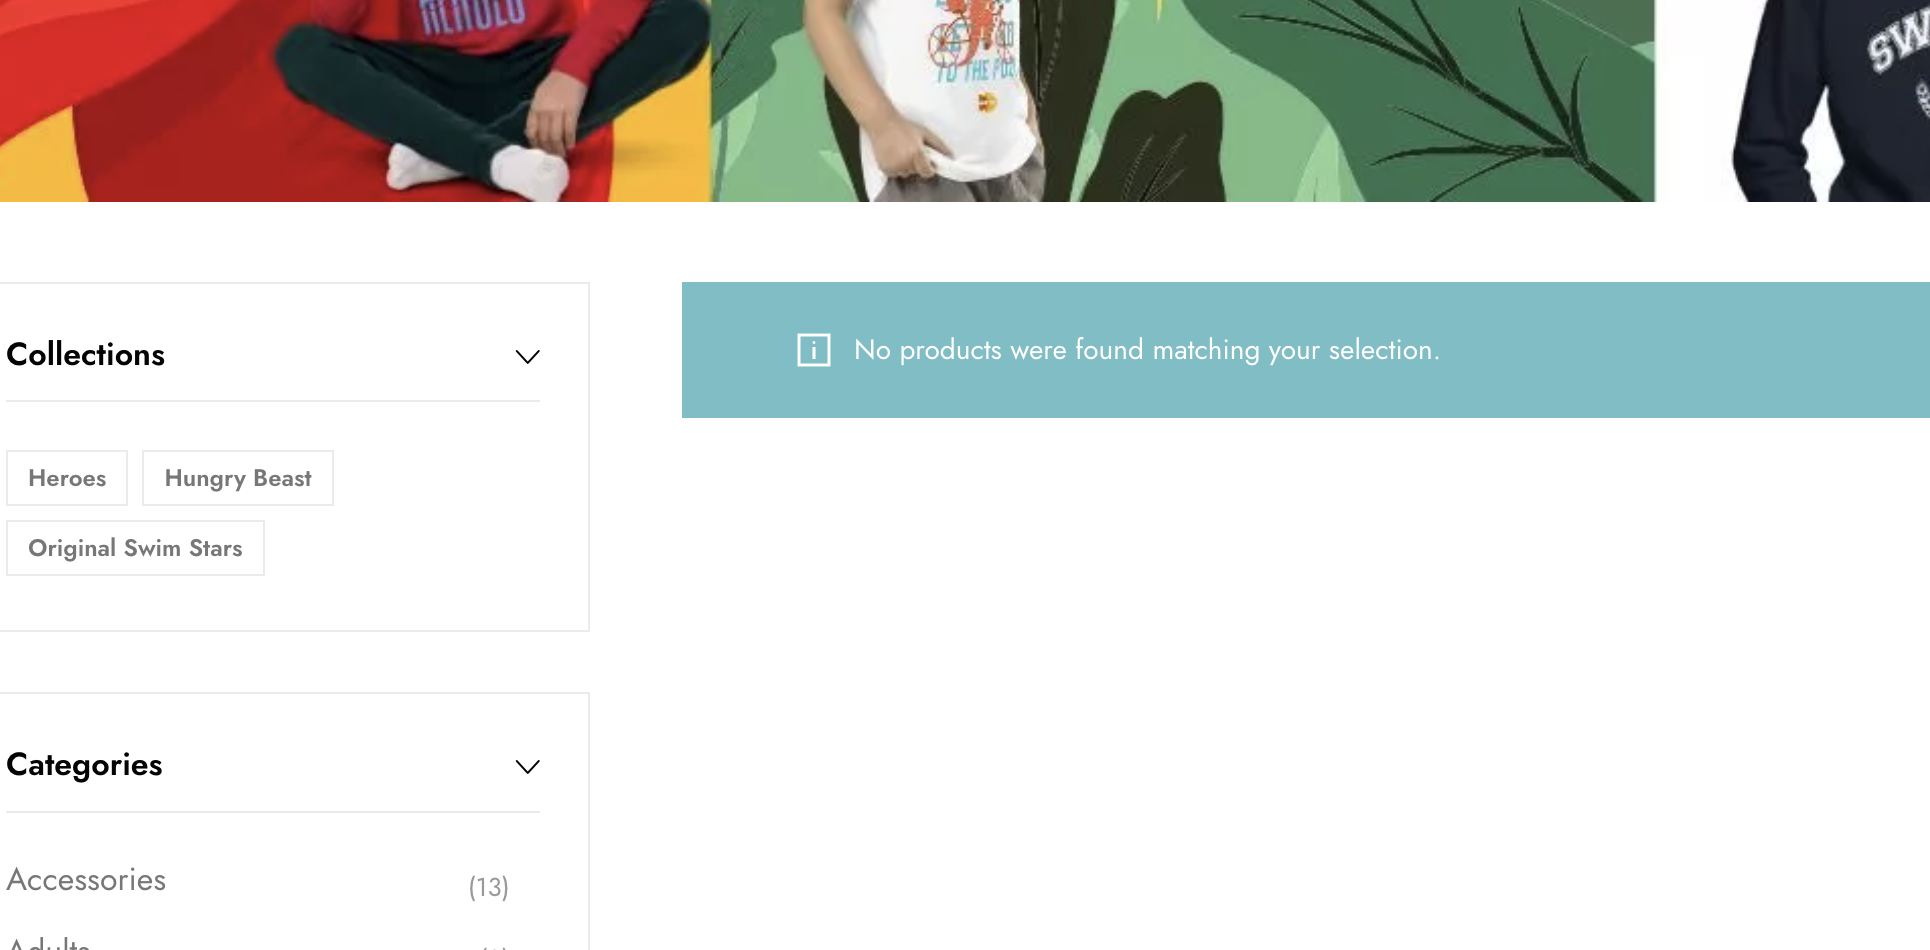Click the info icon in the notice
The image size is (1930, 950).
click(x=813, y=350)
